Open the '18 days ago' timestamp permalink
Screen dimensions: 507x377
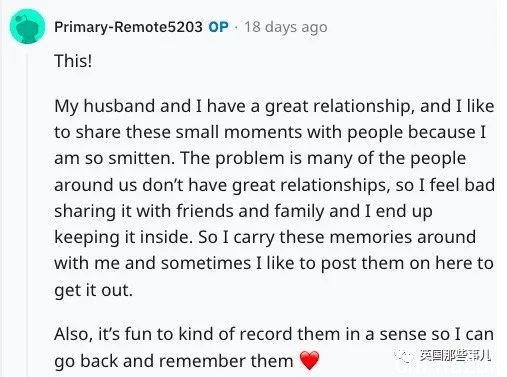[x=286, y=27]
